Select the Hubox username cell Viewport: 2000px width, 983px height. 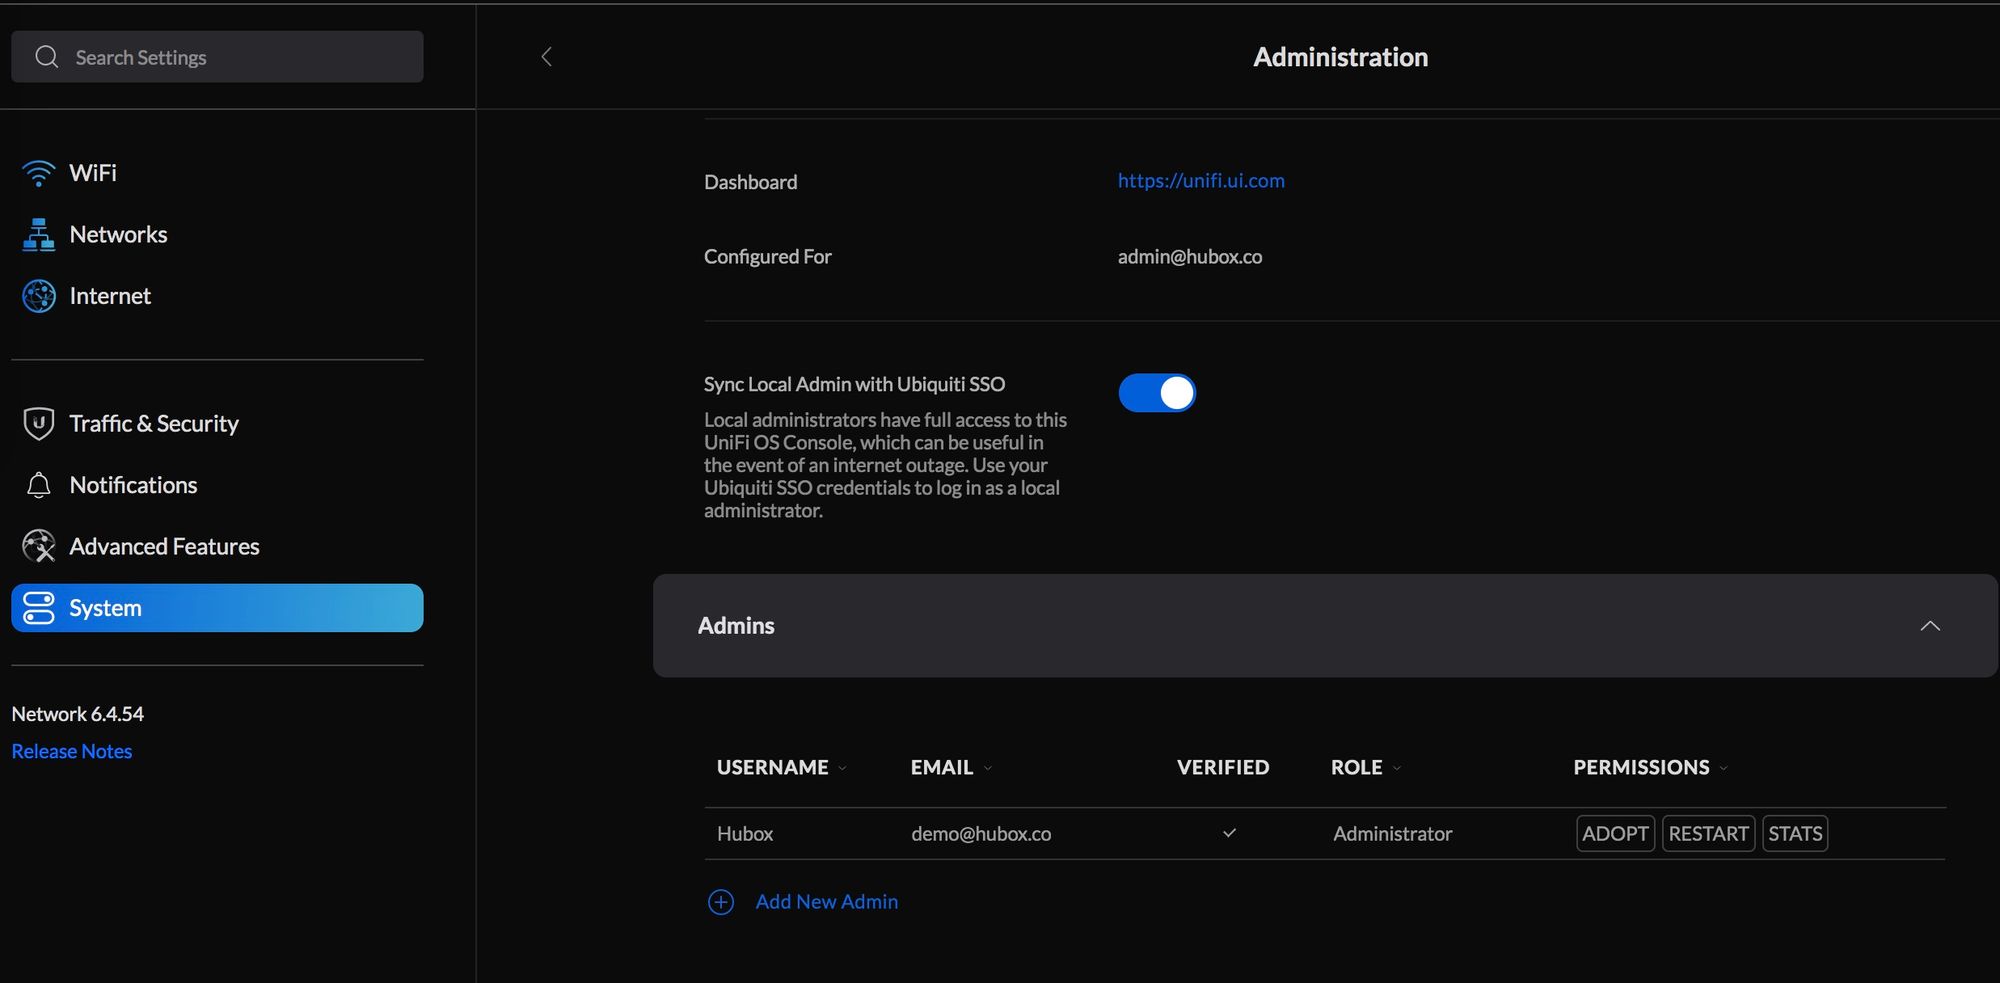pos(745,834)
